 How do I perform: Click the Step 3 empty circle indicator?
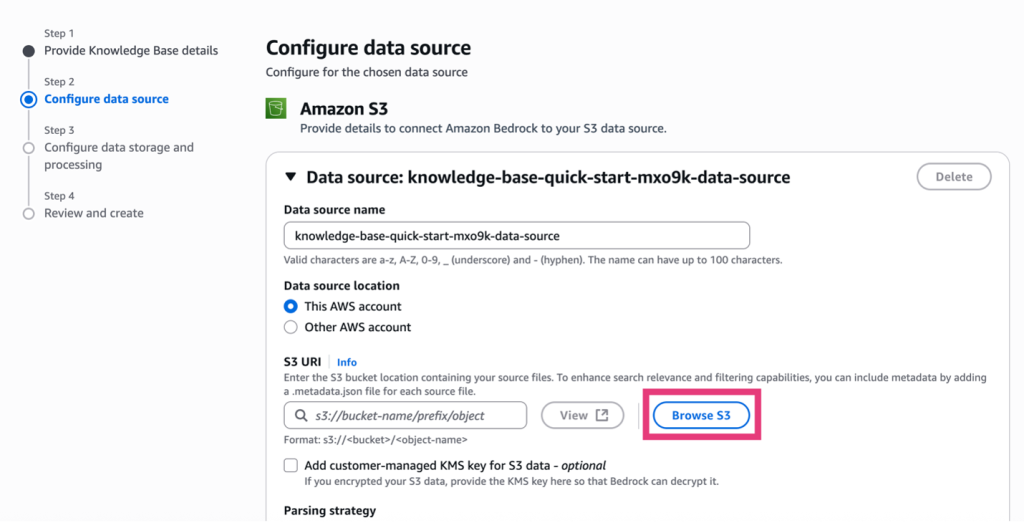click(x=29, y=148)
